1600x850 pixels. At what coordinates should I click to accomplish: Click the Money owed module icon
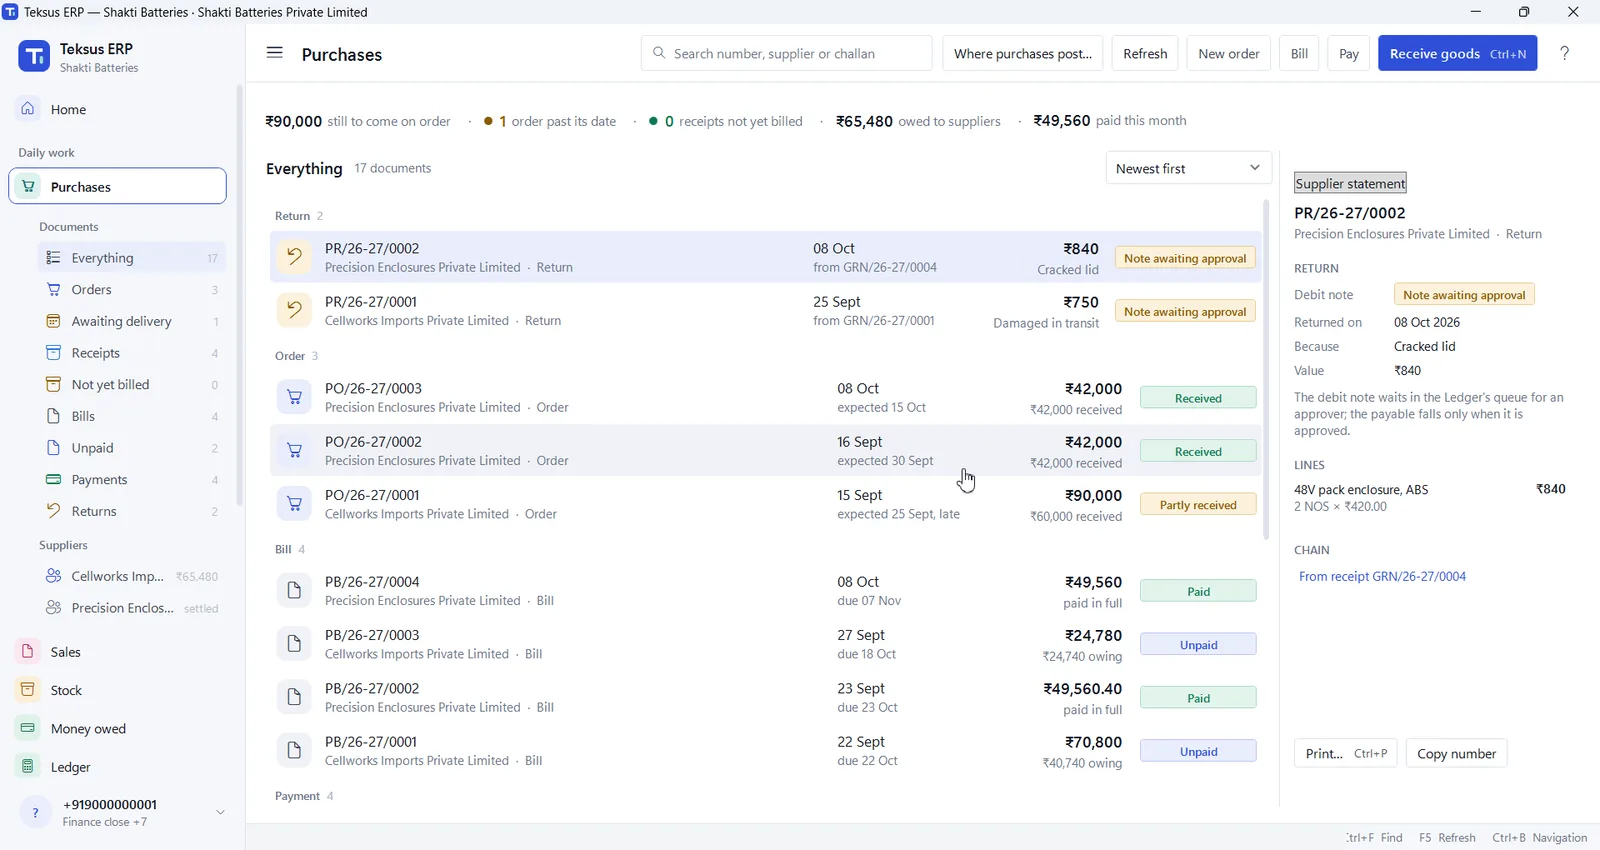(x=28, y=728)
